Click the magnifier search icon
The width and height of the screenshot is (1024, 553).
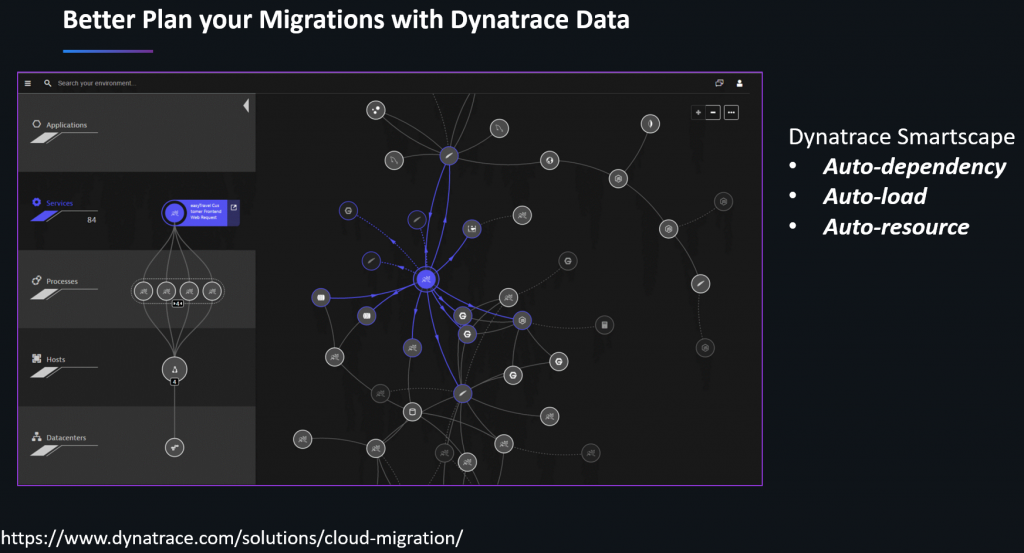coord(48,84)
